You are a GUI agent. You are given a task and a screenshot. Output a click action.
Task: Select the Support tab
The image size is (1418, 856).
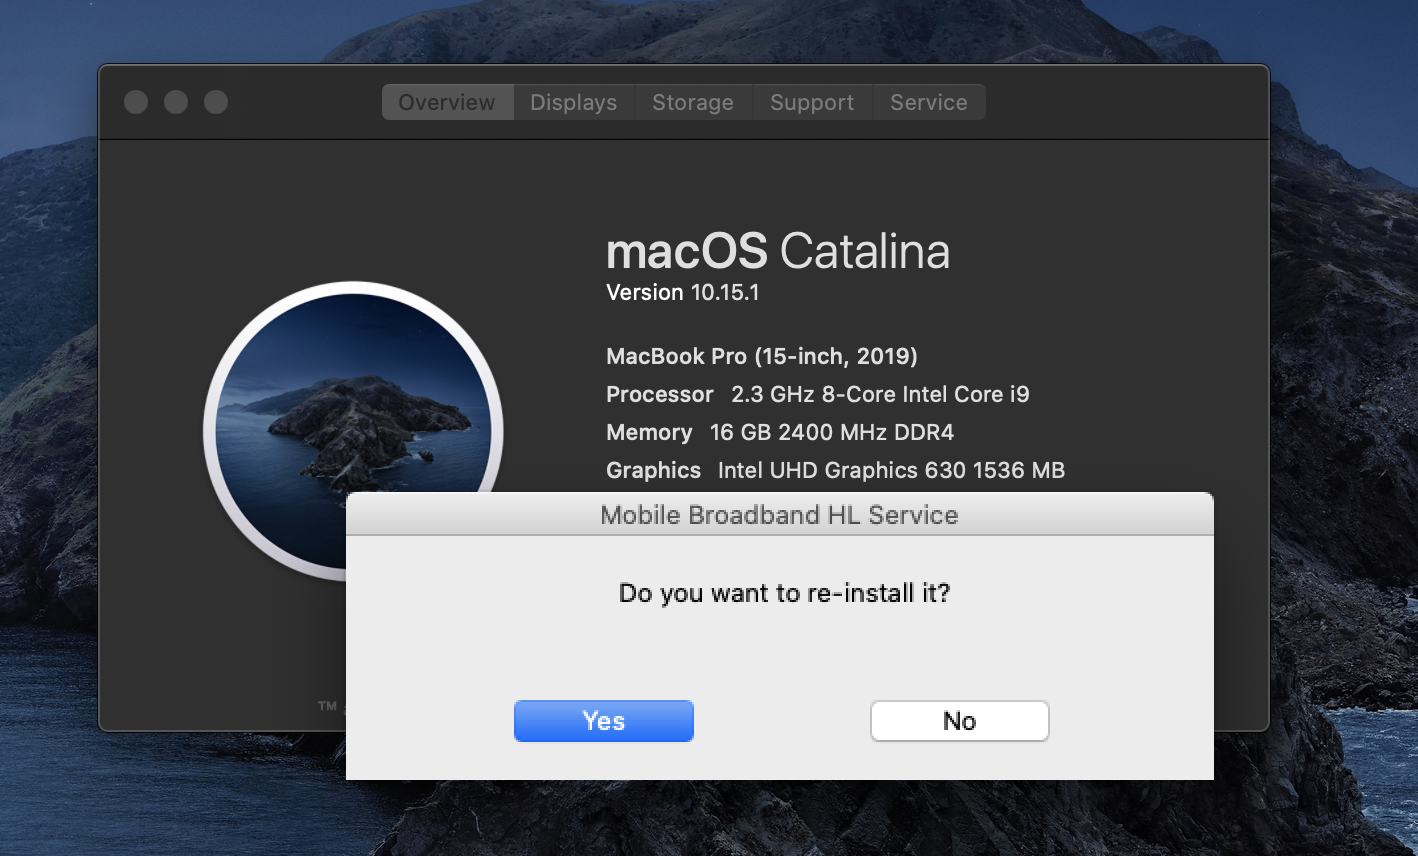point(812,102)
